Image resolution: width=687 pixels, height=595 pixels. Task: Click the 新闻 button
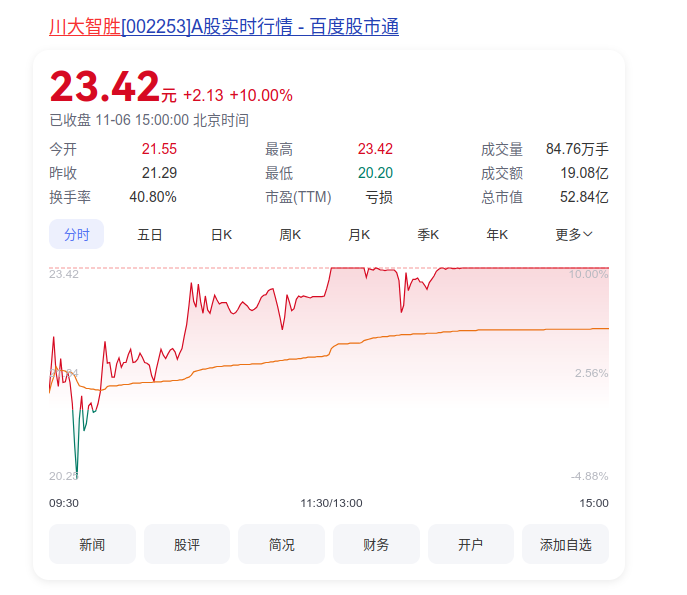tap(92, 544)
